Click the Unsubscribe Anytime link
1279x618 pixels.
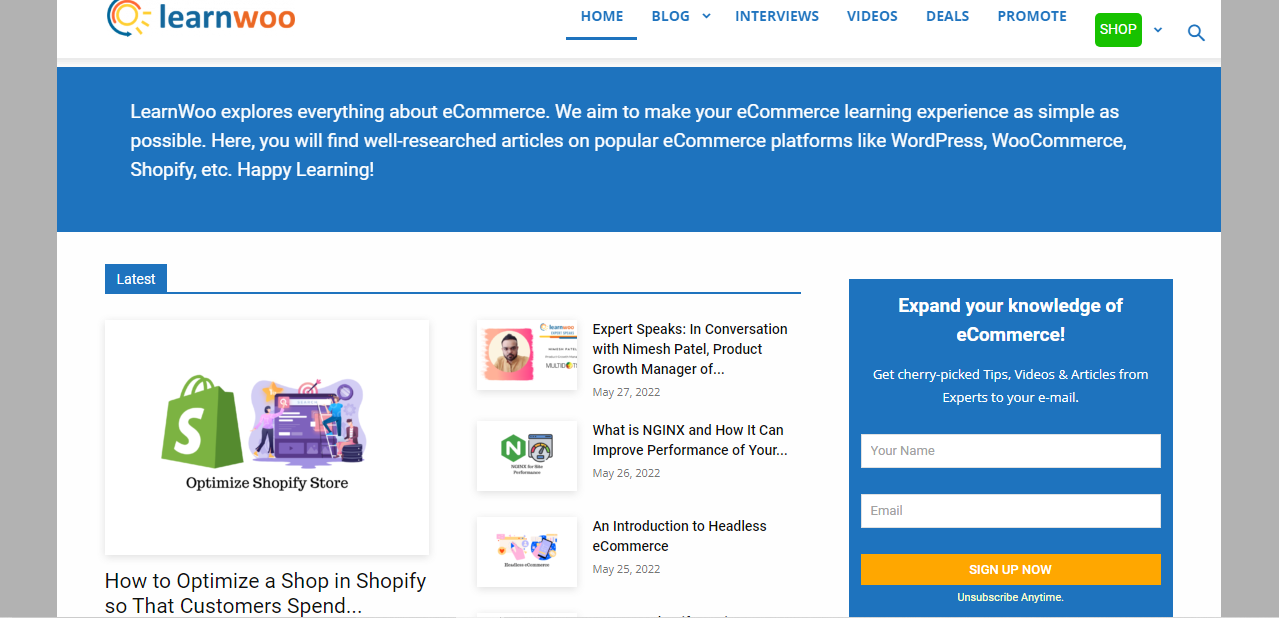1010,597
